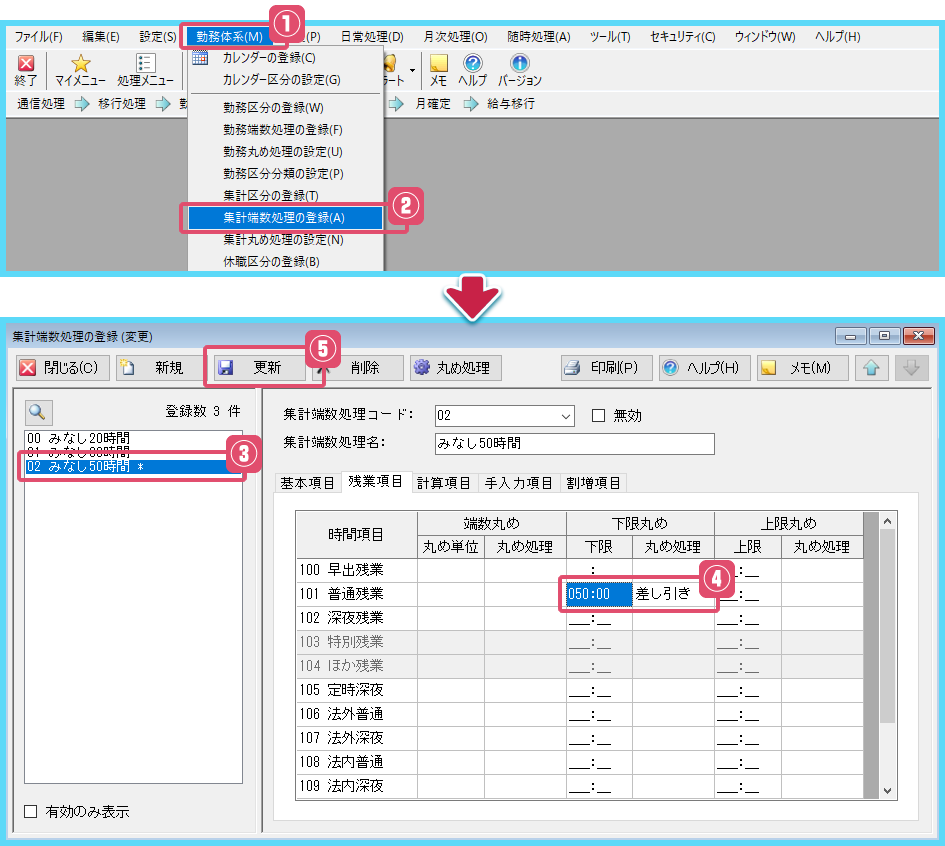Select 集計端数処理の登録(A) menu entry
This screenshot has width=945, height=846.
click(283, 217)
